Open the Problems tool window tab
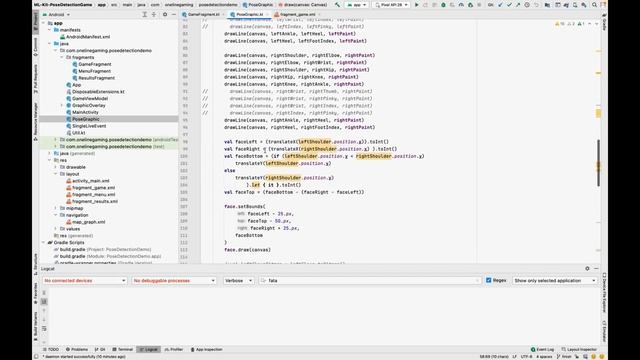 [77, 349]
